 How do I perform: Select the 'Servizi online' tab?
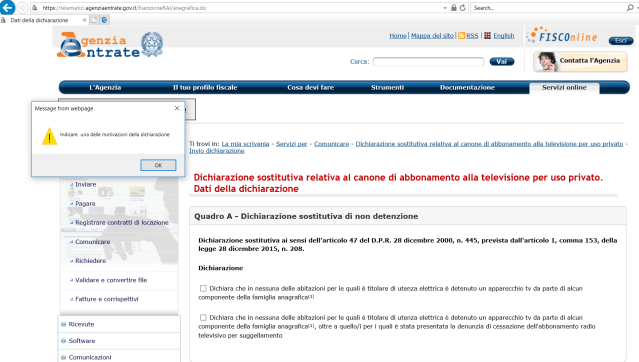point(564,88)
